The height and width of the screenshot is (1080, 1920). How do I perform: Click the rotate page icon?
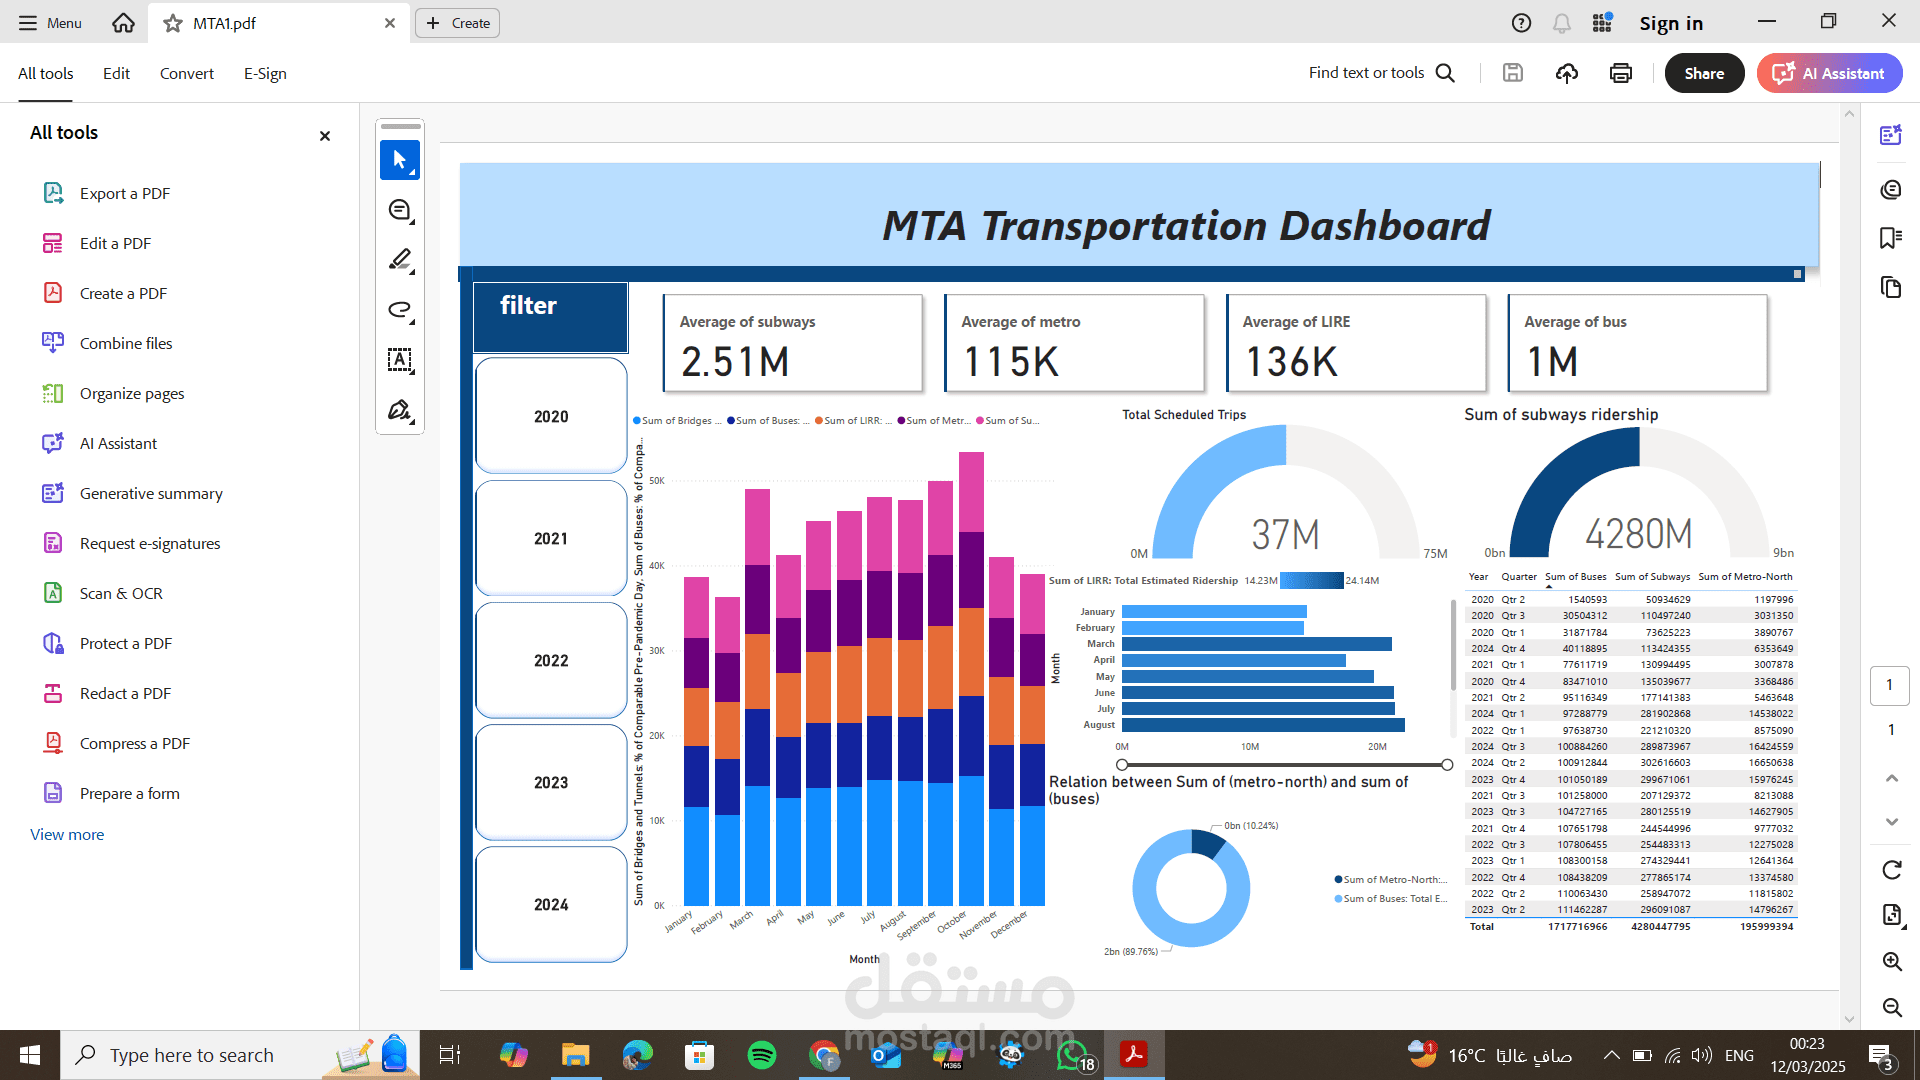click(x=1892, y=870)
